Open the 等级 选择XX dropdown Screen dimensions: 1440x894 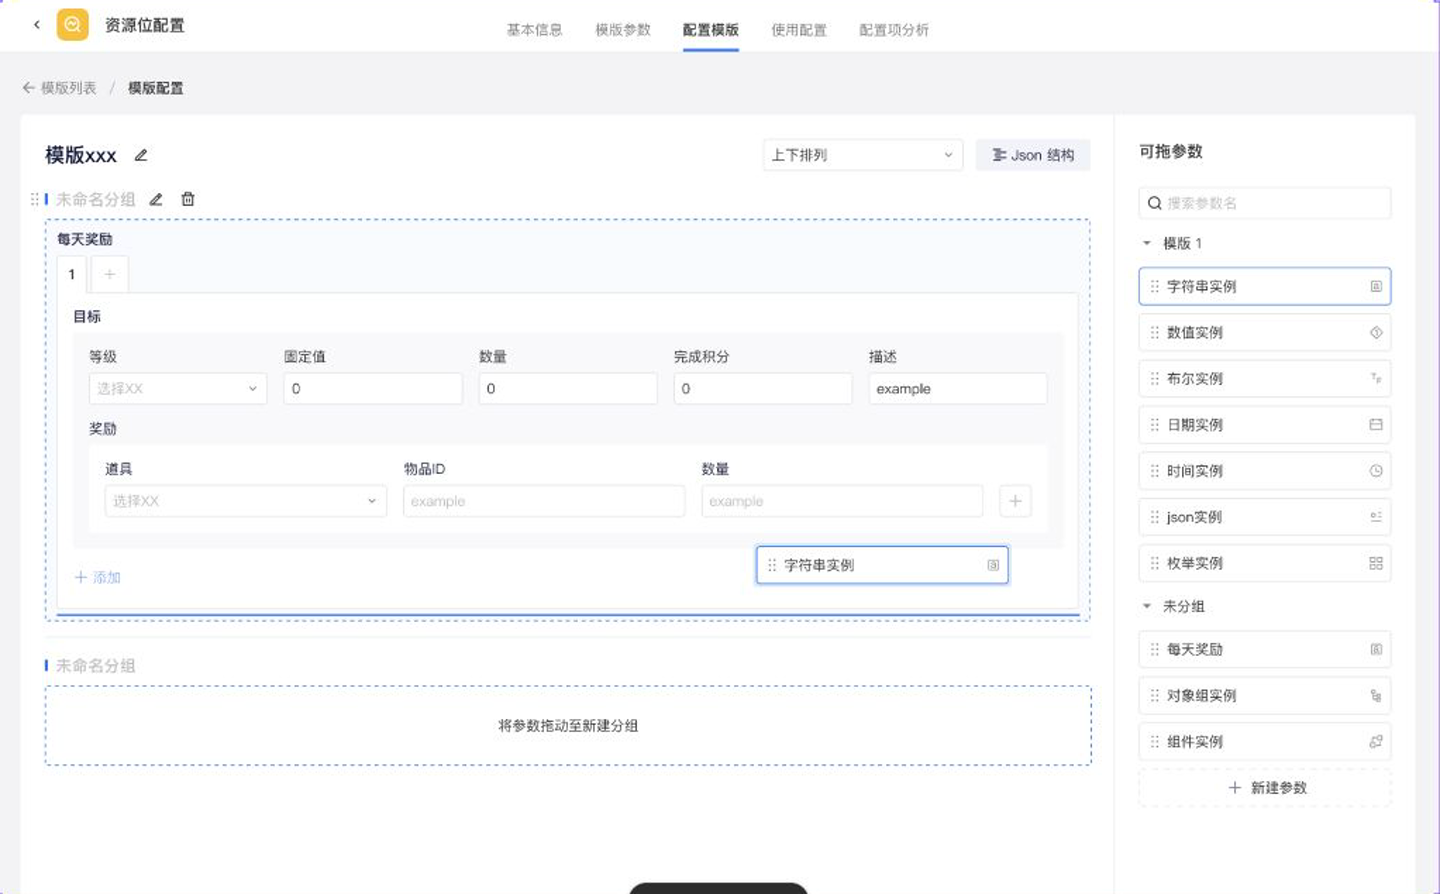178,388
